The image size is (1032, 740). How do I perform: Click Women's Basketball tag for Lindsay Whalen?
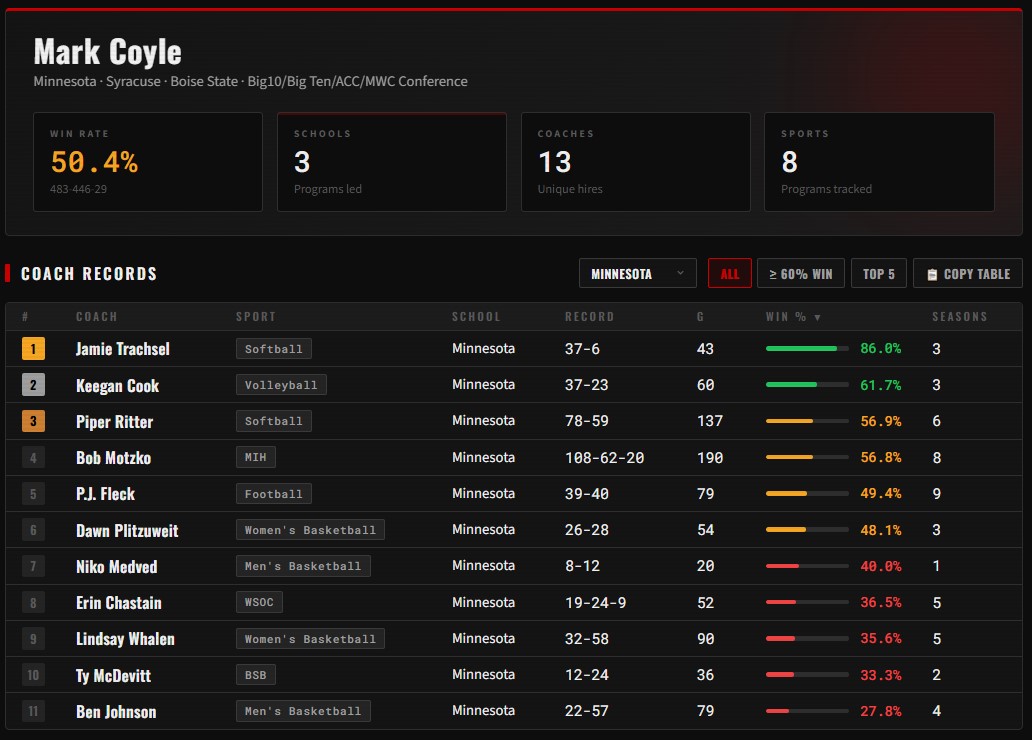tap(310, 638)
